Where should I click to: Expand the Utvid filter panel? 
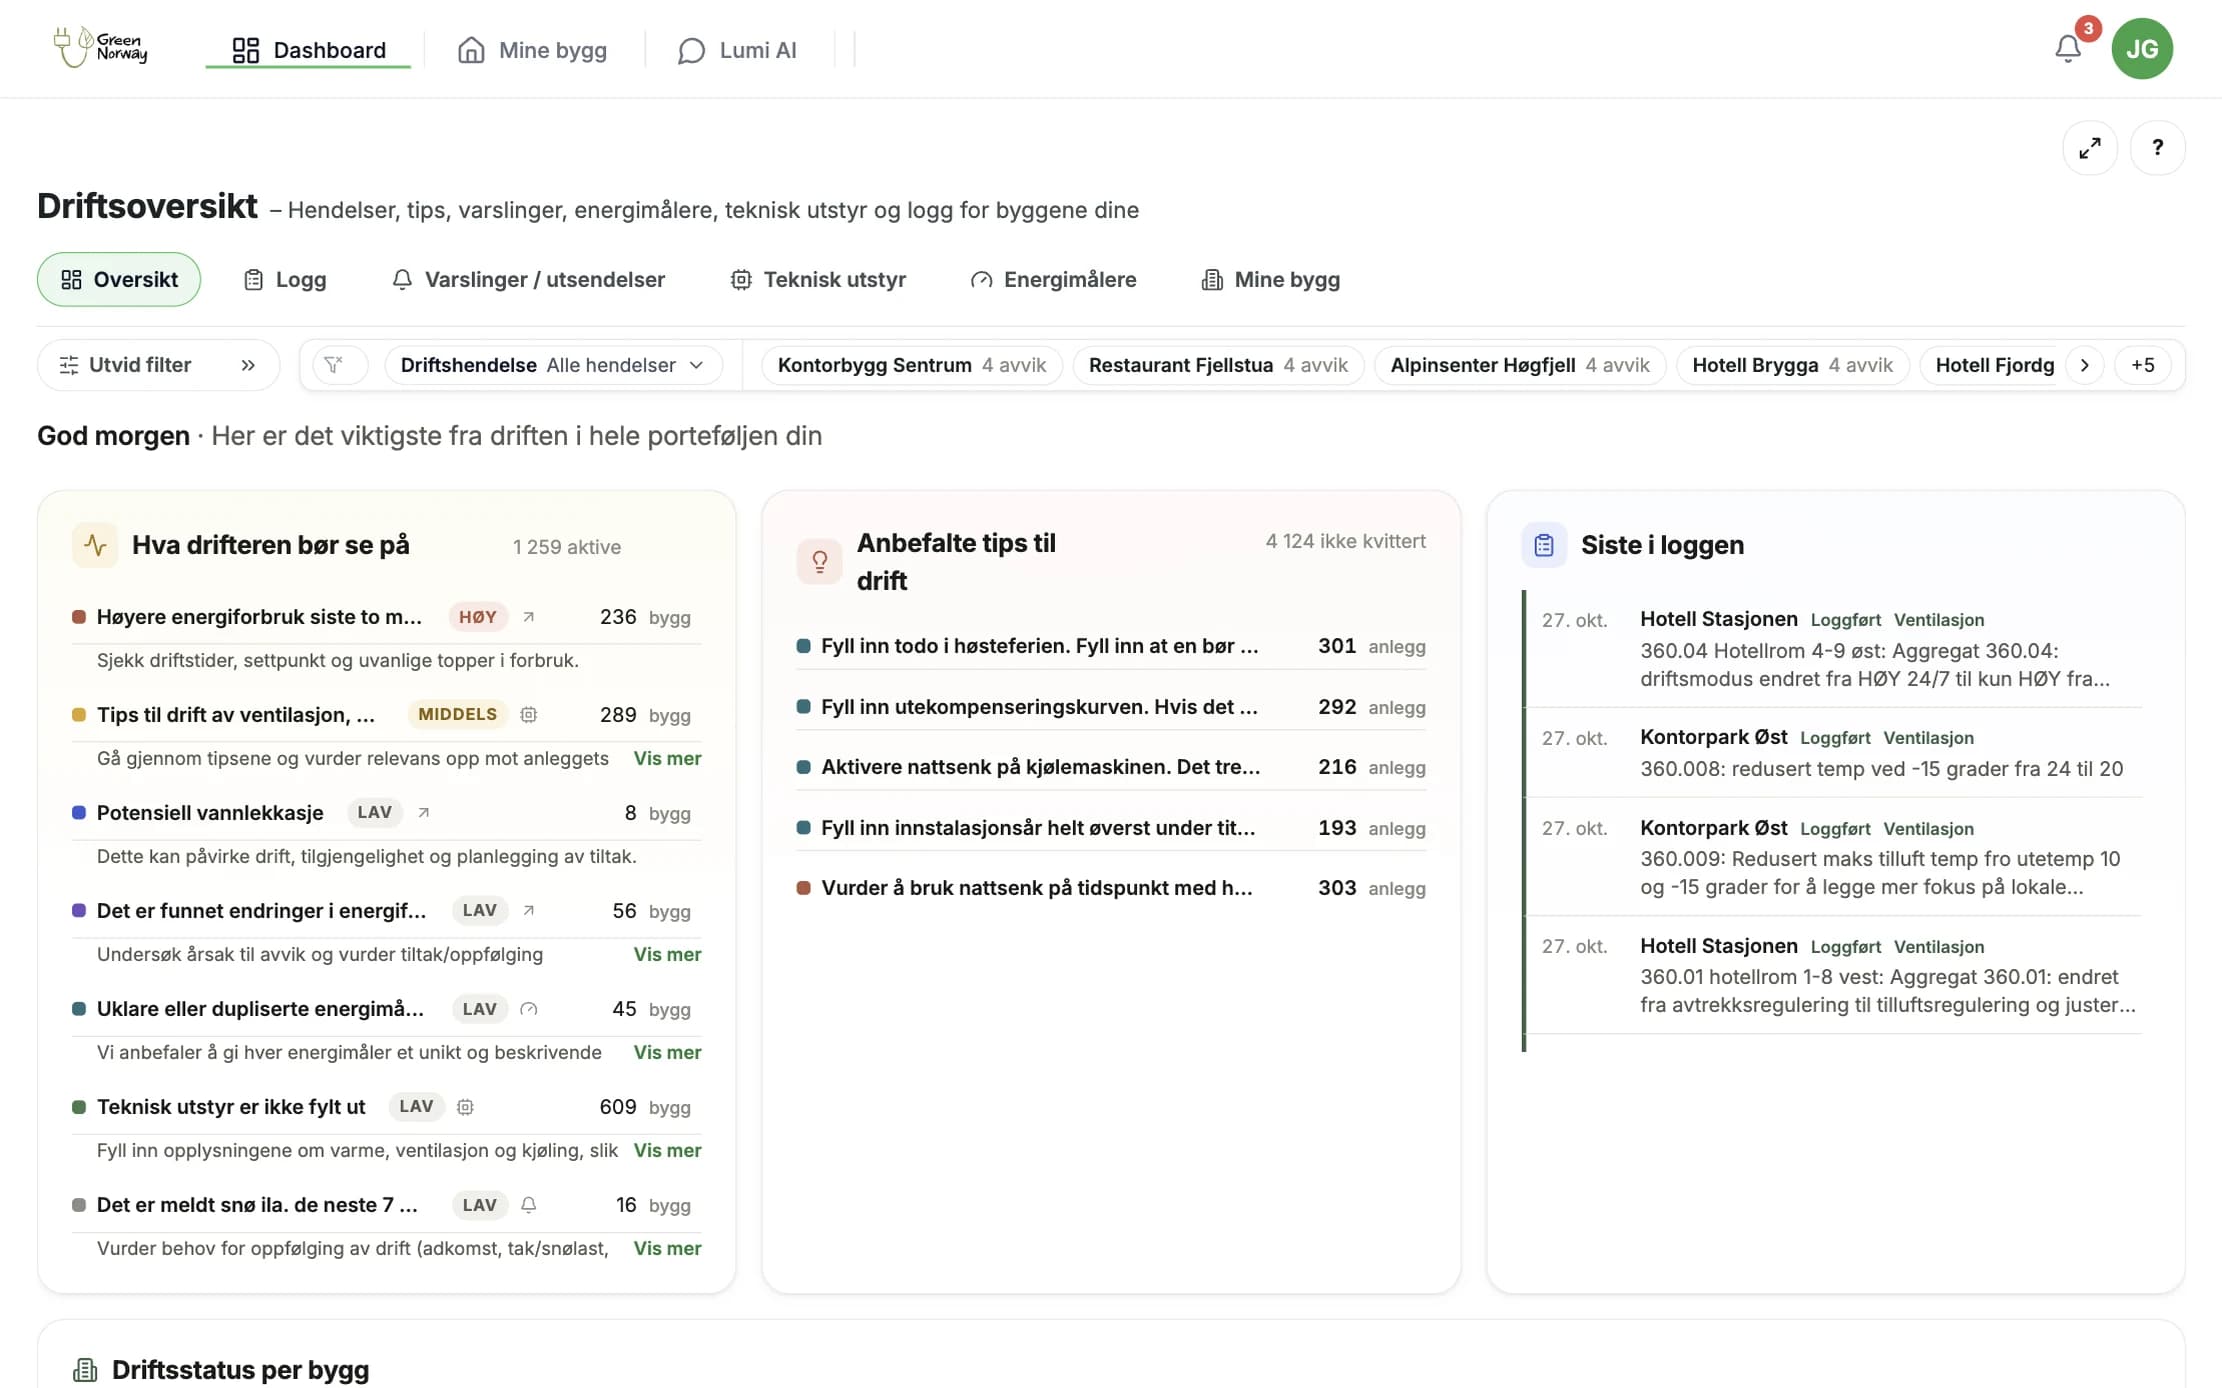pos(158,365)
